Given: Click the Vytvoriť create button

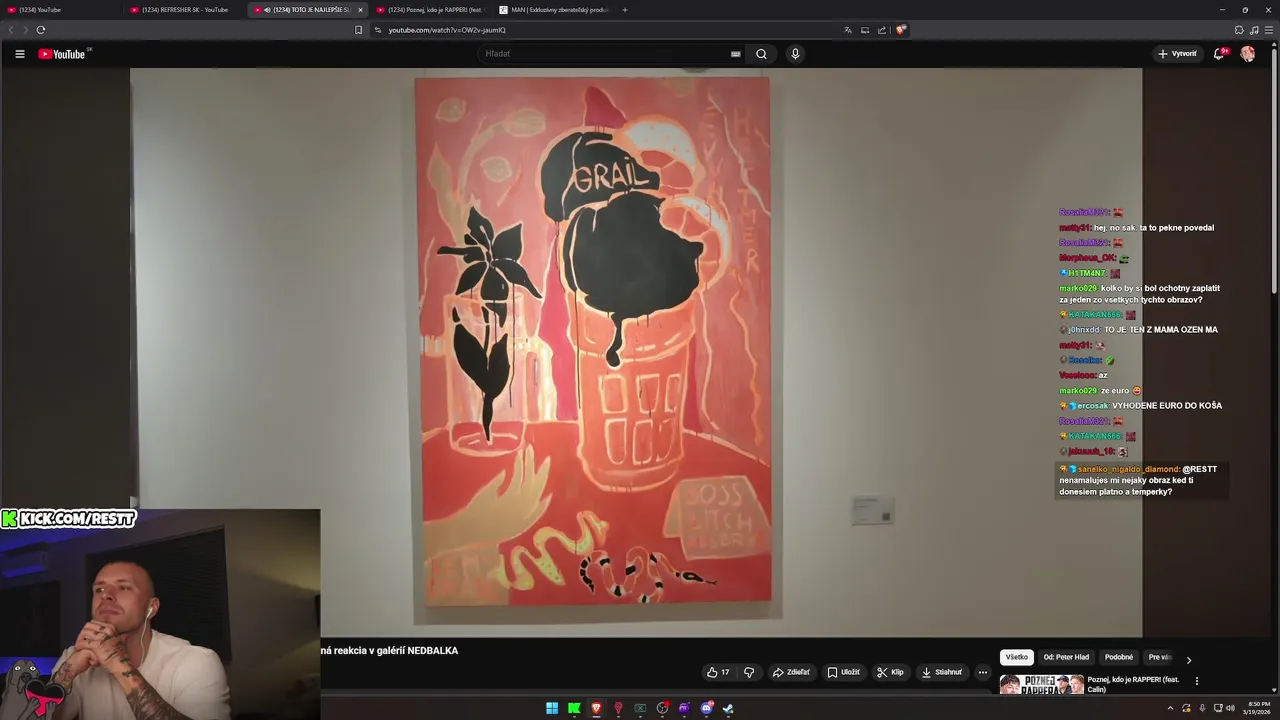Looking at the screenshot, I should 1177,54.
